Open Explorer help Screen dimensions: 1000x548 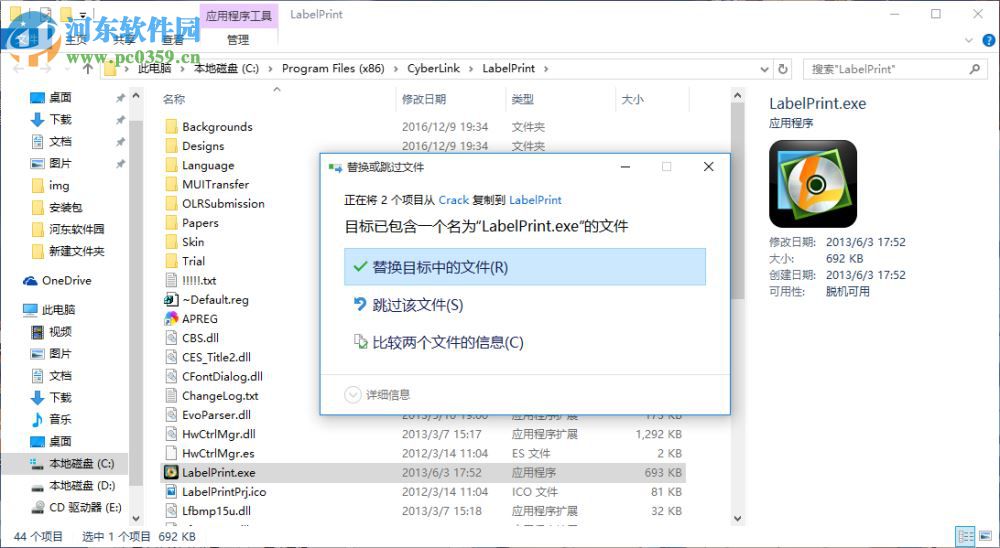[x=989, y=40]
